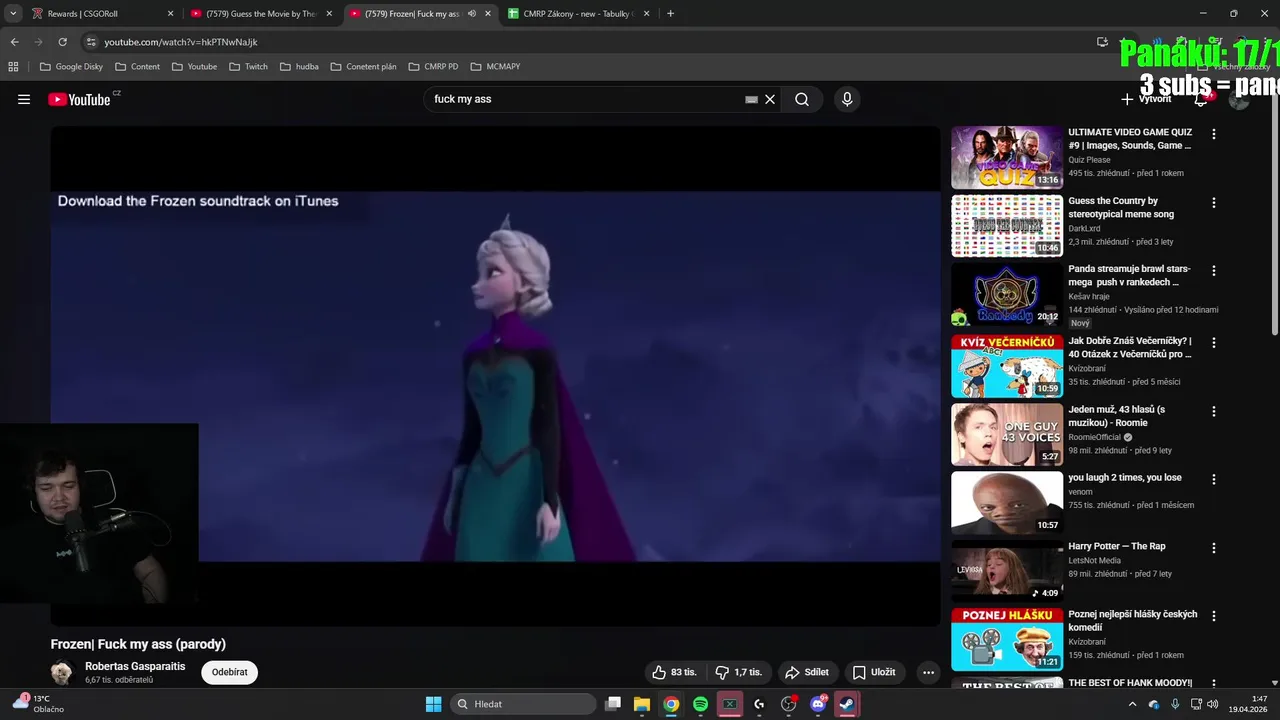Open site information icon in address bar
Viewport: 1280px width, 720px height.
point(91,42)
